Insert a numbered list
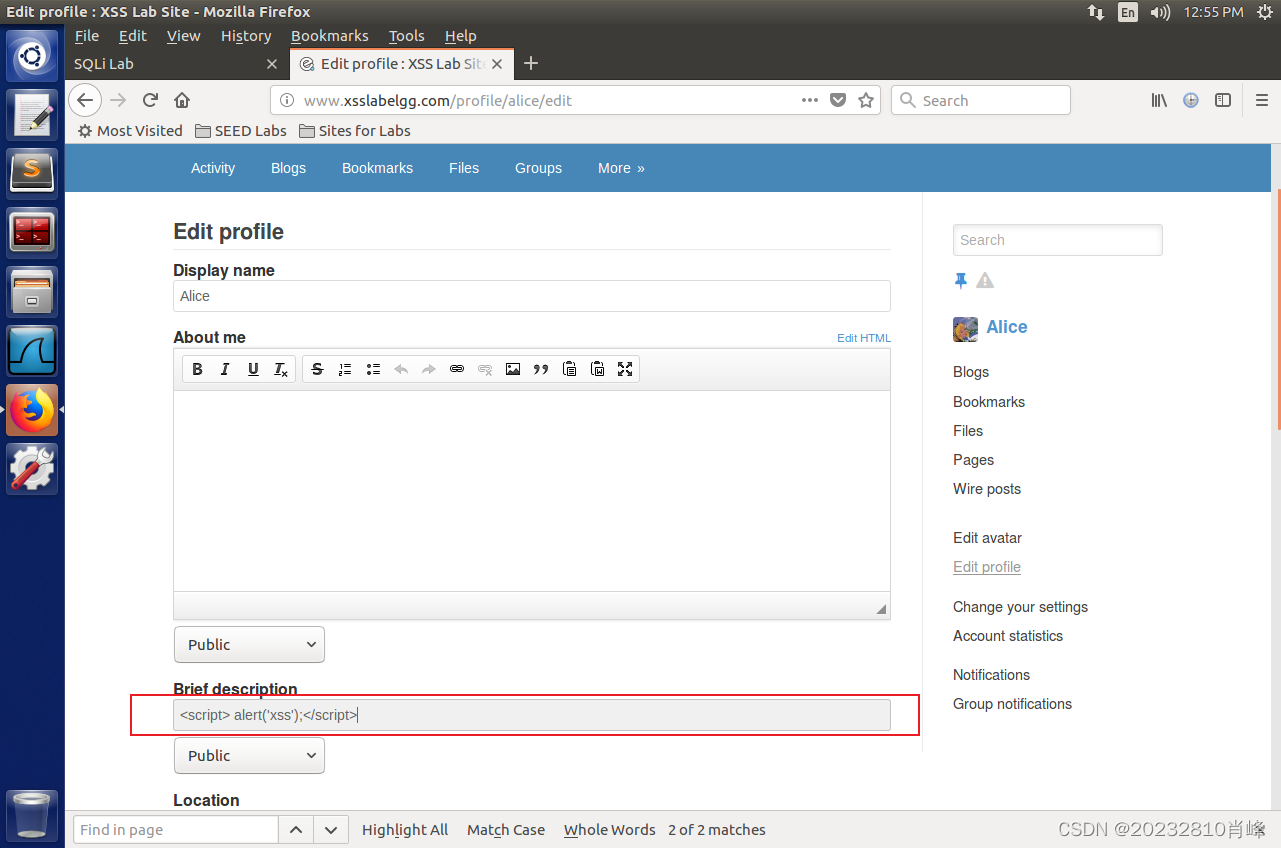Screen dimensions: 1281x848 345,369
